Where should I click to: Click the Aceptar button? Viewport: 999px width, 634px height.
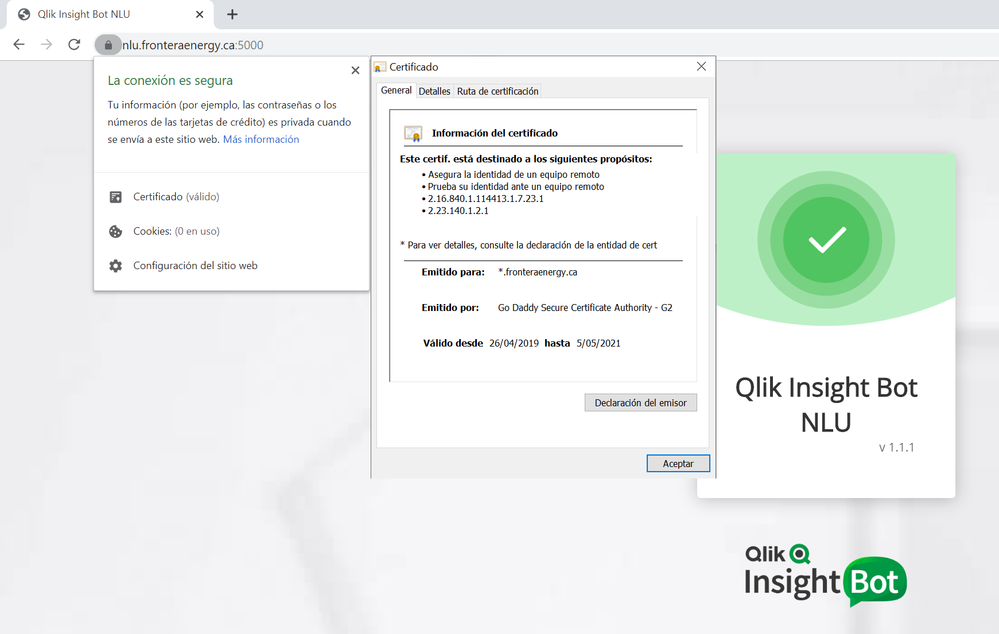tap(678, 463)
